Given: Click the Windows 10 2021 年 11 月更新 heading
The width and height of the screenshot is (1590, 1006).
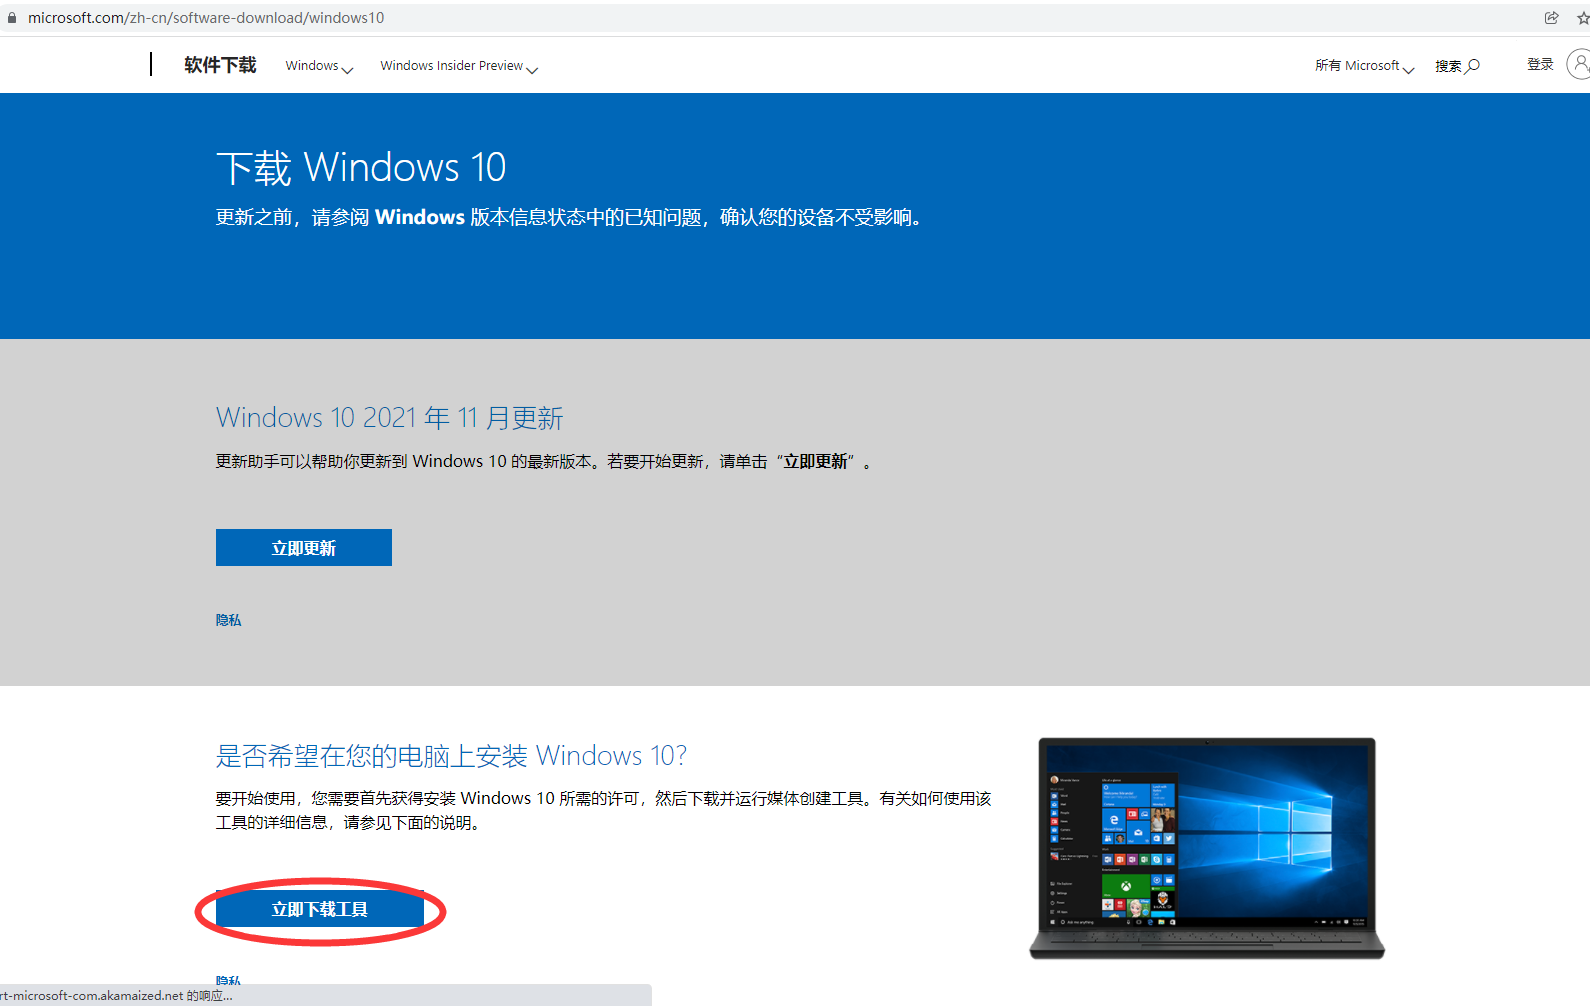Looking at the screenshot, I should pyautogui.click(x=390, y=418).
